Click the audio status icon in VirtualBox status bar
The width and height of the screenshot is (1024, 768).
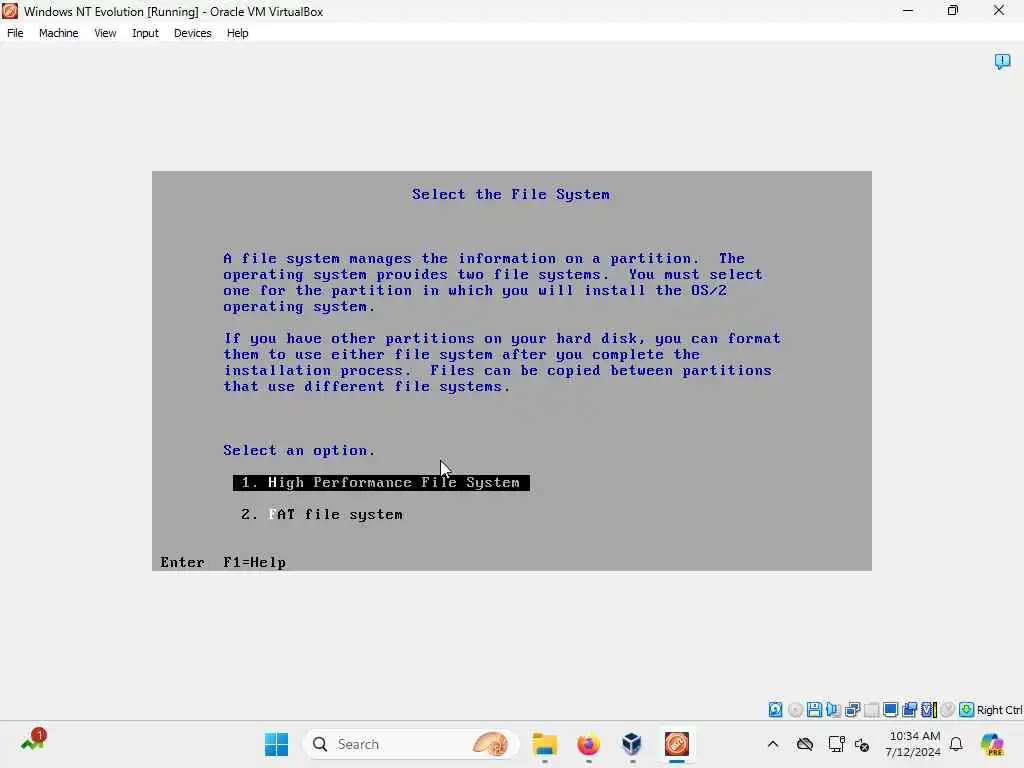point(833,710)
